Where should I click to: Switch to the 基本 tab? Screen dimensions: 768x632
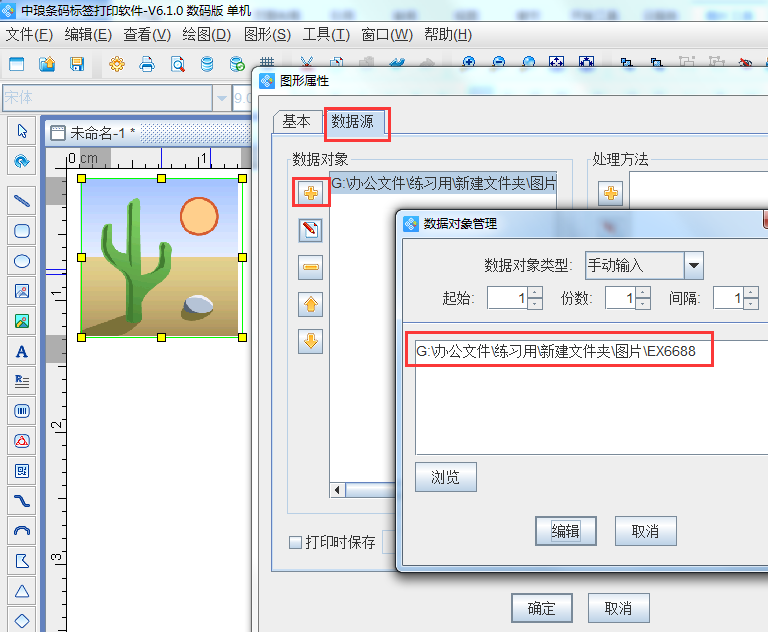[x=296, y=121]
